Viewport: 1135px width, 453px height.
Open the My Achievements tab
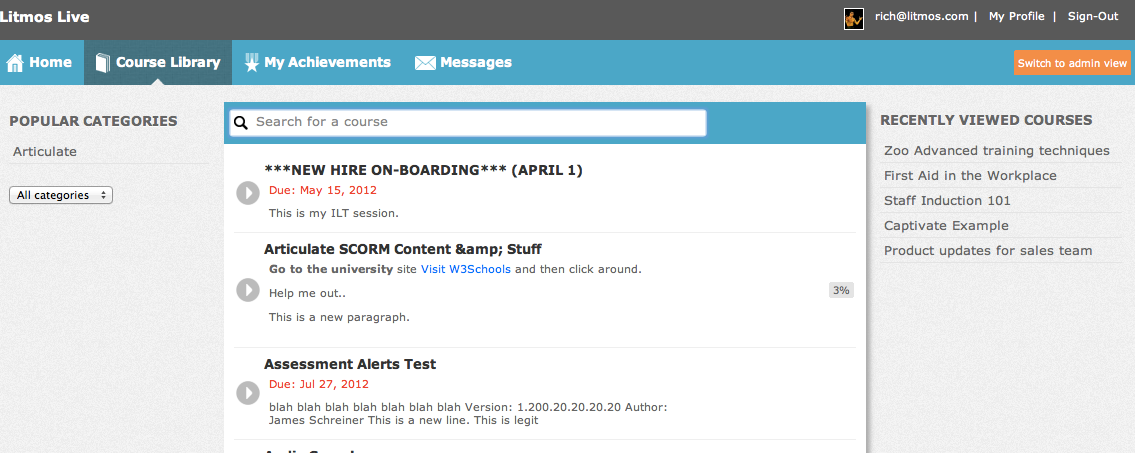point(317,63)
